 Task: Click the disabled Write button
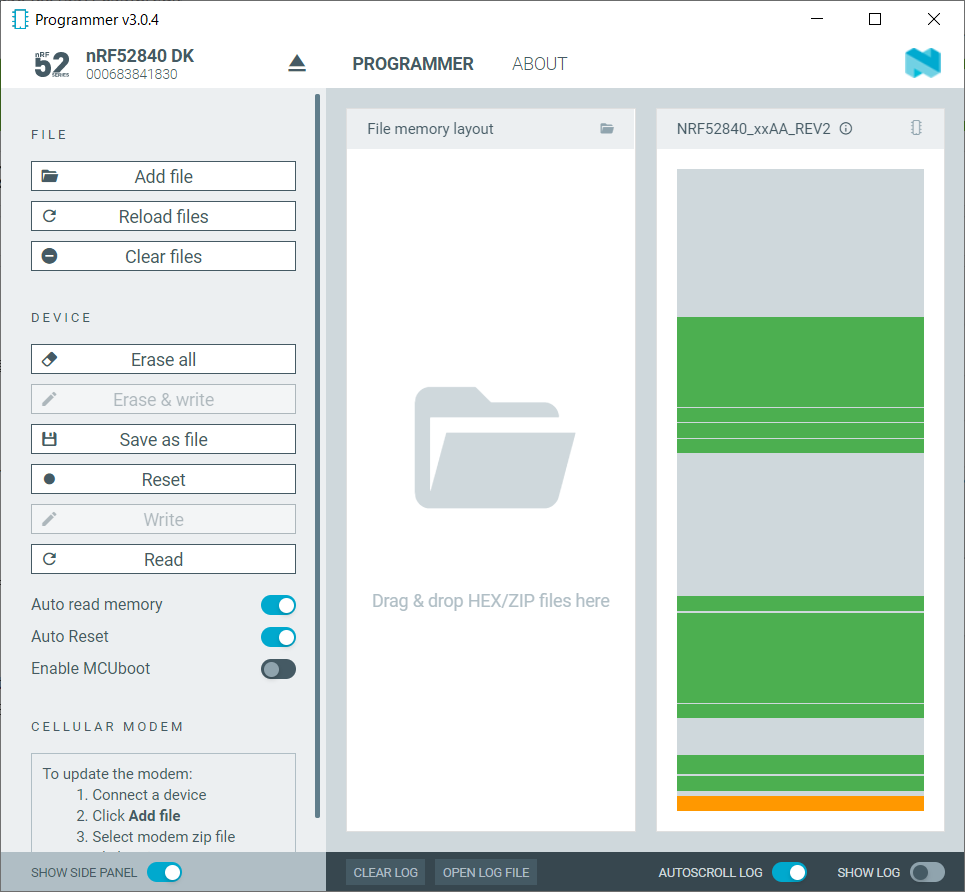(163, 519)
